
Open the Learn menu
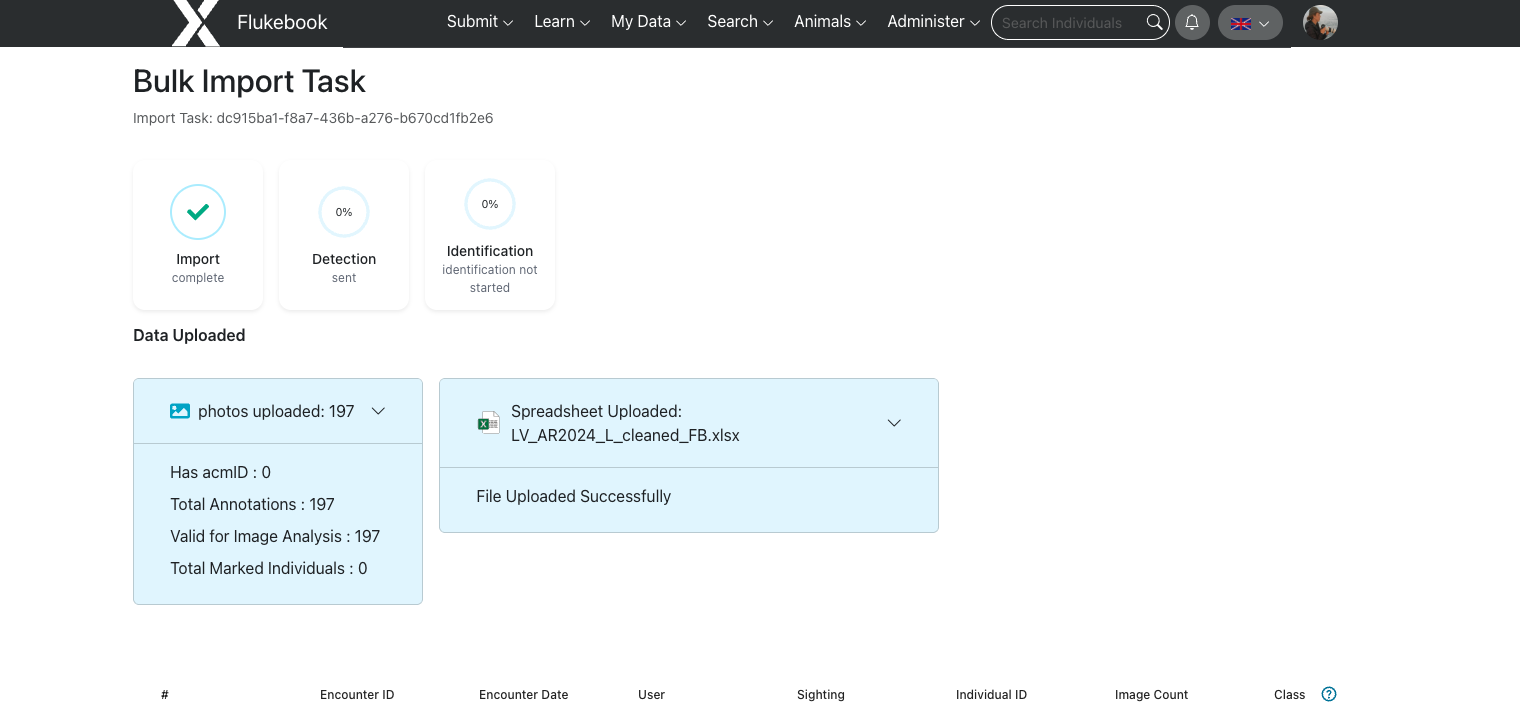pos(562,22)
